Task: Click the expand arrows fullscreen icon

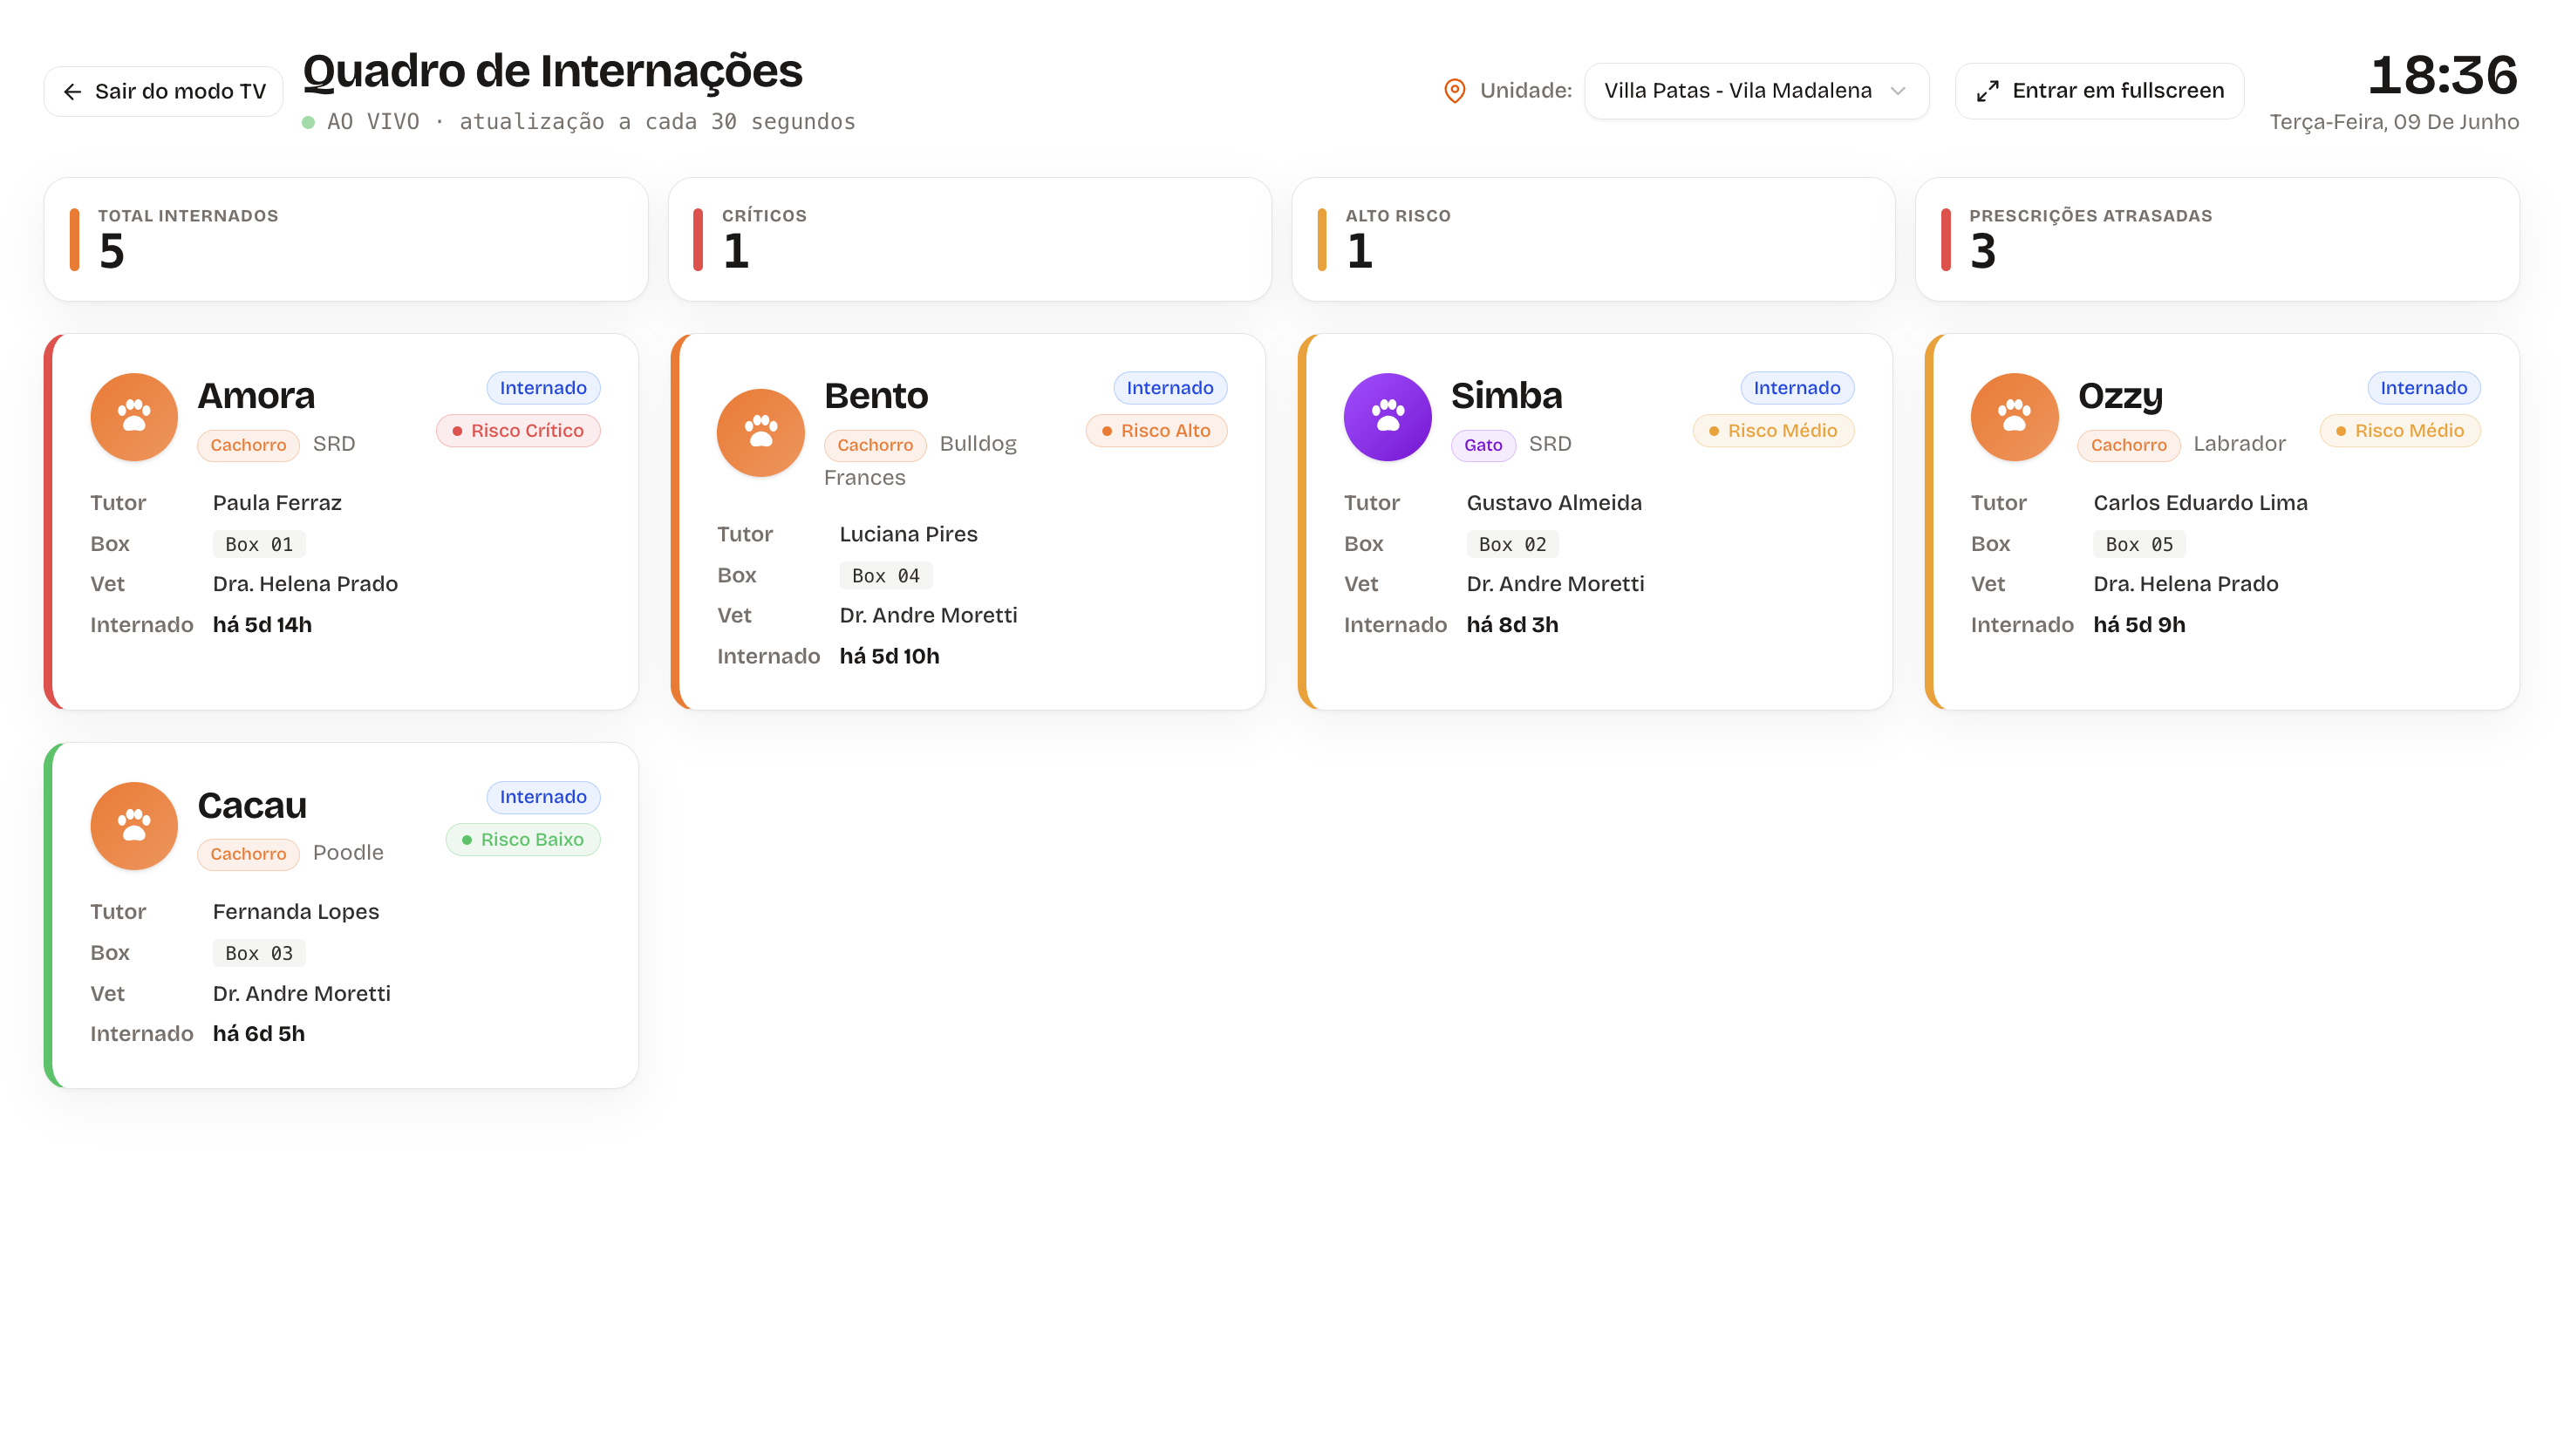Action: pos(1987,91)
